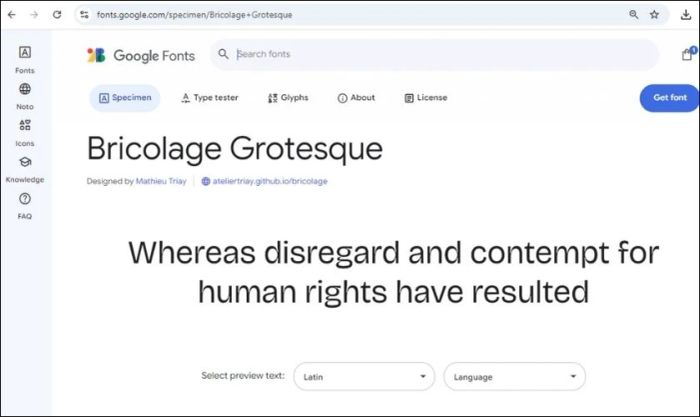
Task: Open the zoom magnifier in address bar
Action: click(x=633, y=15)
